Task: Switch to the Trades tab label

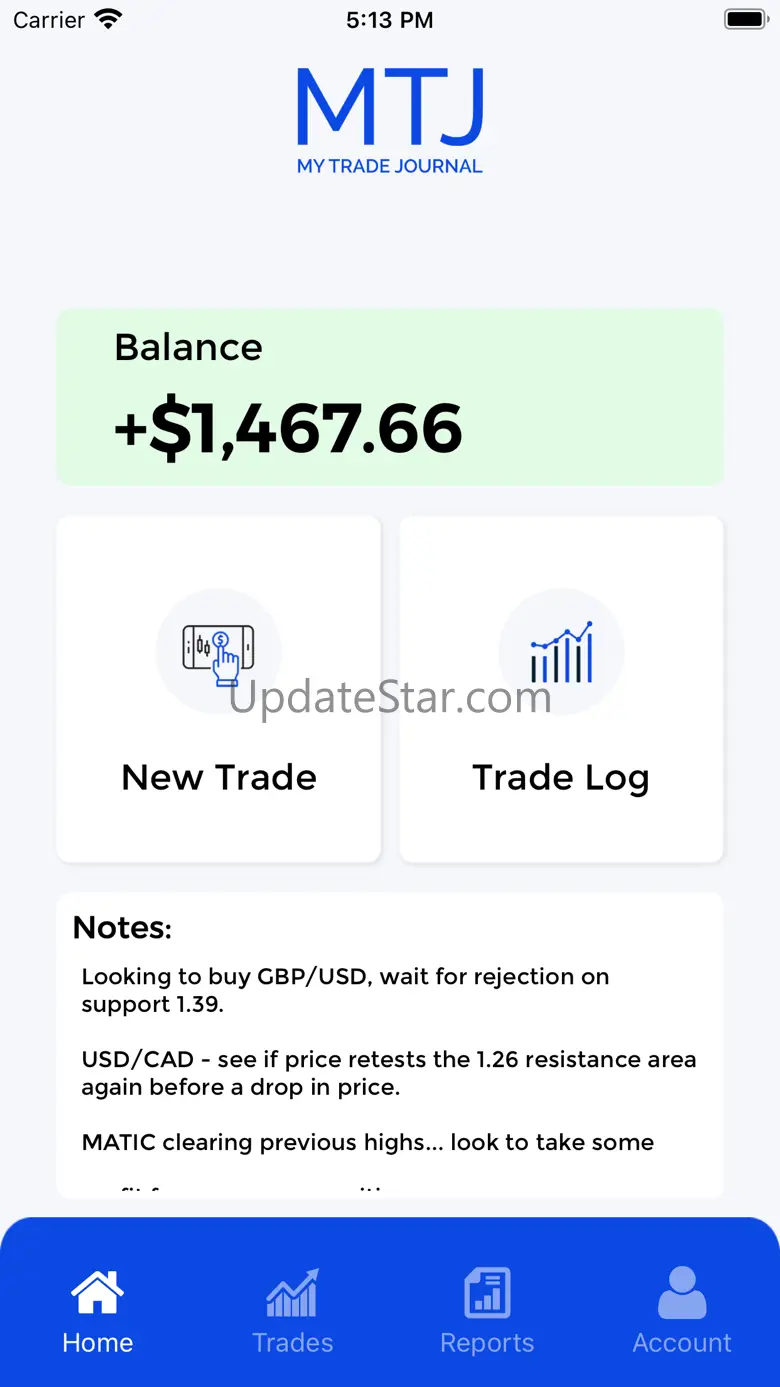Action: tap(292, 1342)
